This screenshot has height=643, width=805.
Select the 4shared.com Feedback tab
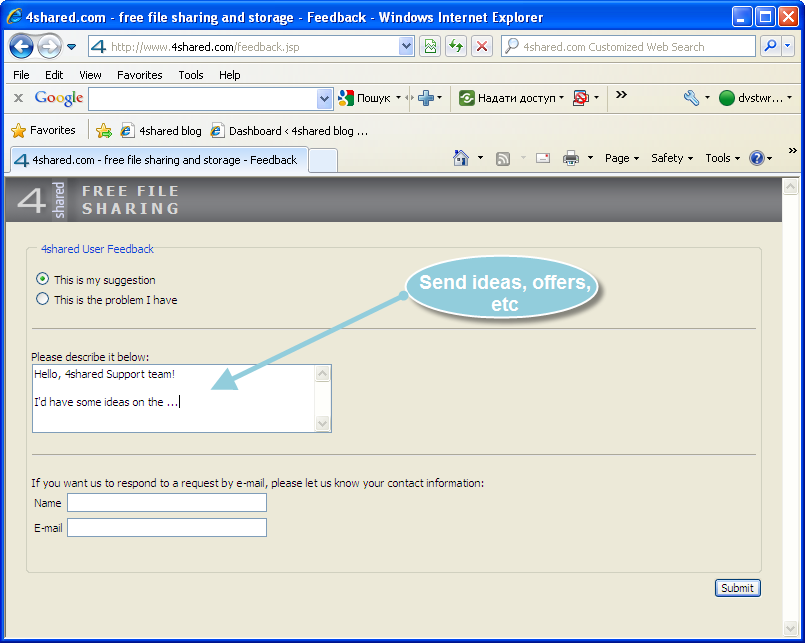click(159, 160)
